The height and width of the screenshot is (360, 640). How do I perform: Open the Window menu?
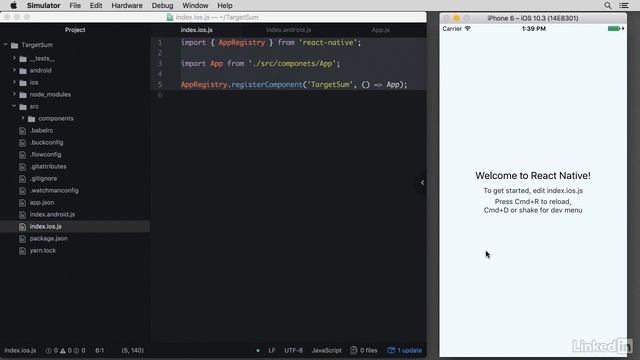(x=195, y=5)
